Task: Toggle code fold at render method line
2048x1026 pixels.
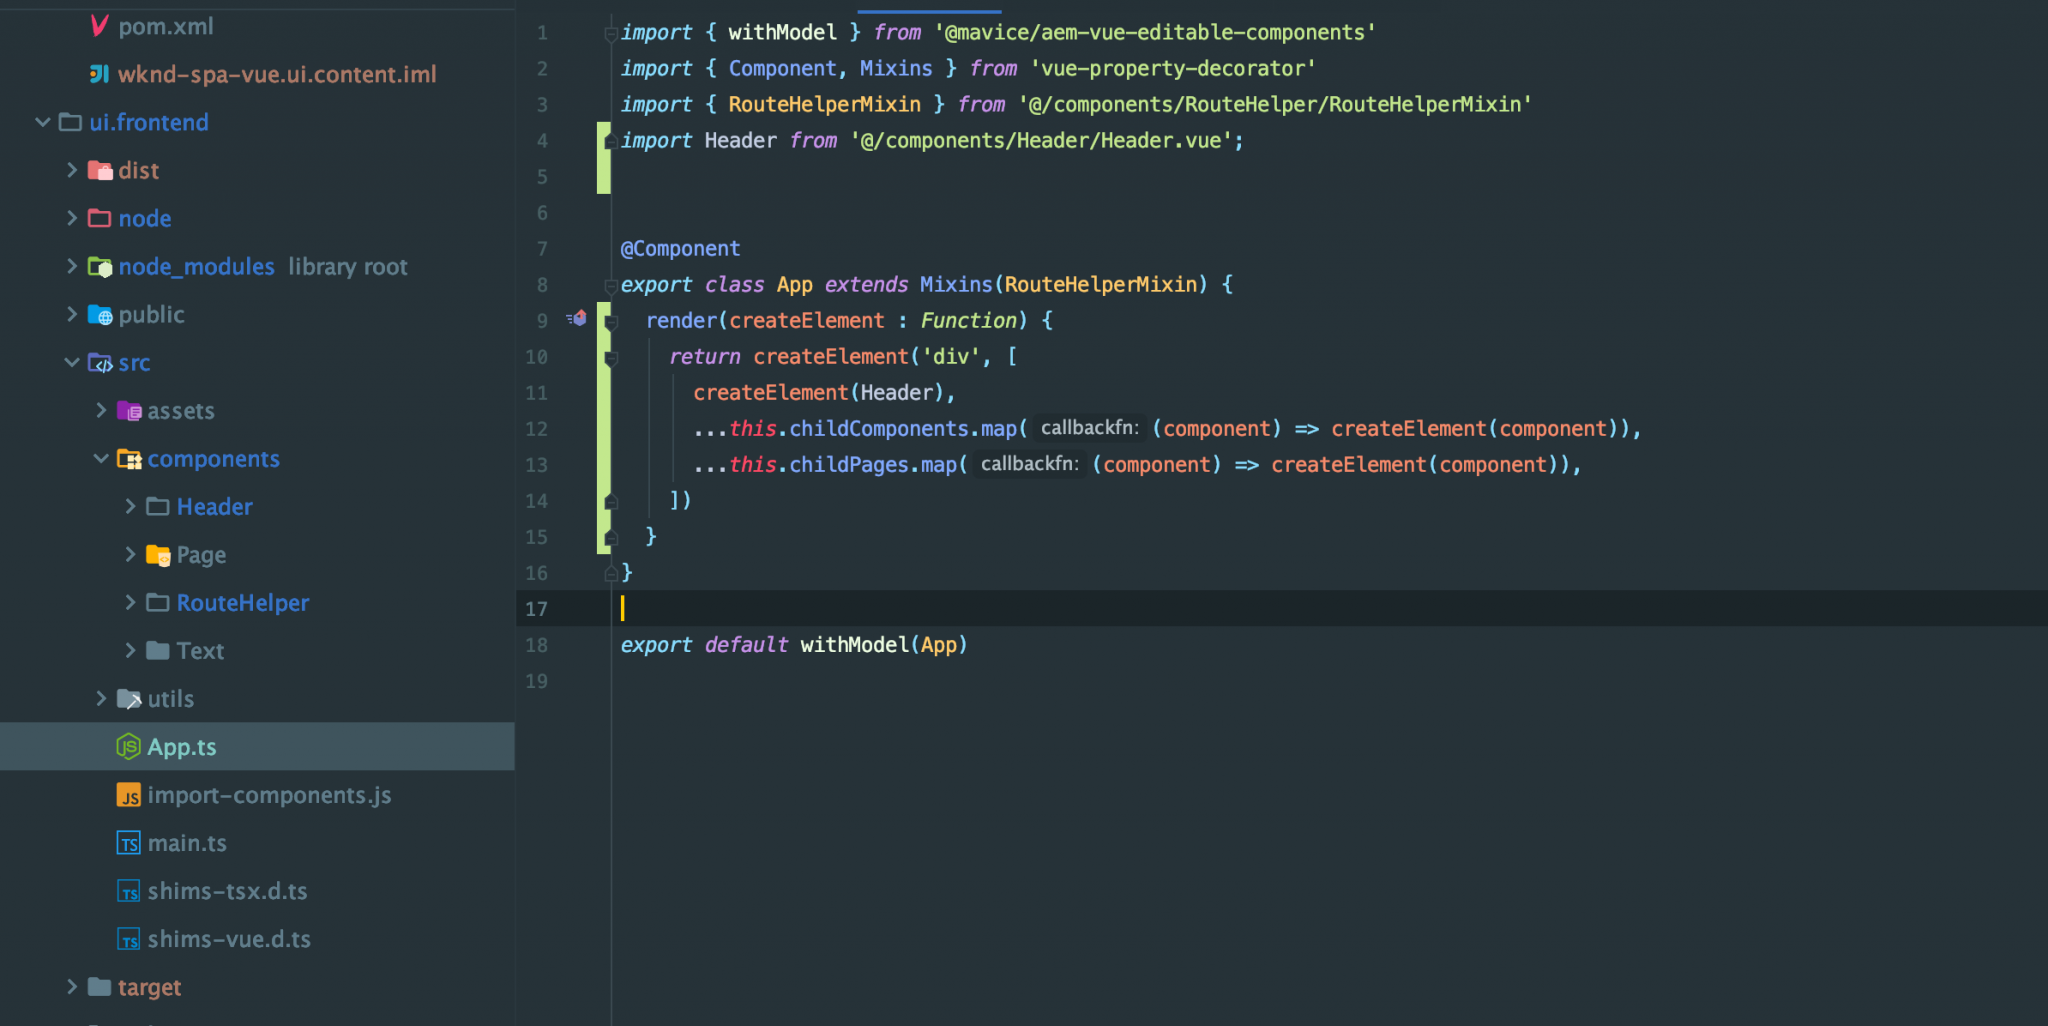Action: (x=611, y=321)
